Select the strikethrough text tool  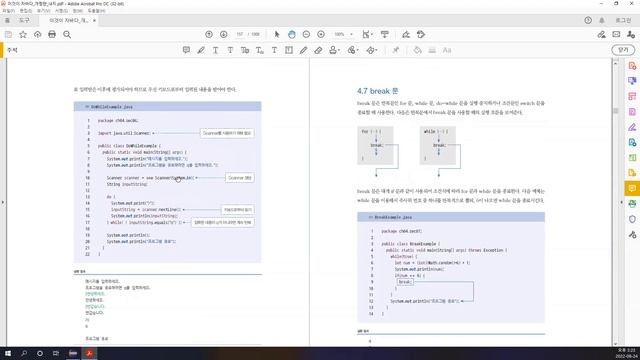230,50
